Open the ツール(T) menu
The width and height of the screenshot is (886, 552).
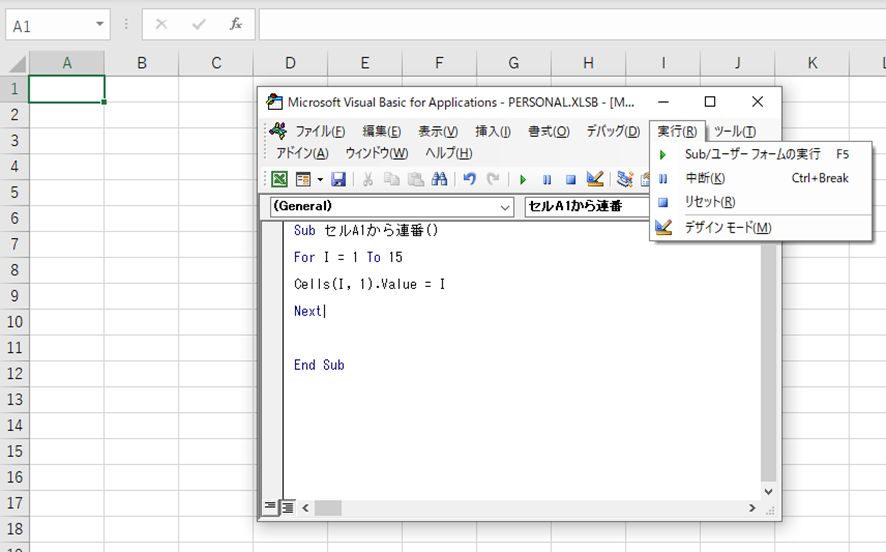(x=735, y=132)
